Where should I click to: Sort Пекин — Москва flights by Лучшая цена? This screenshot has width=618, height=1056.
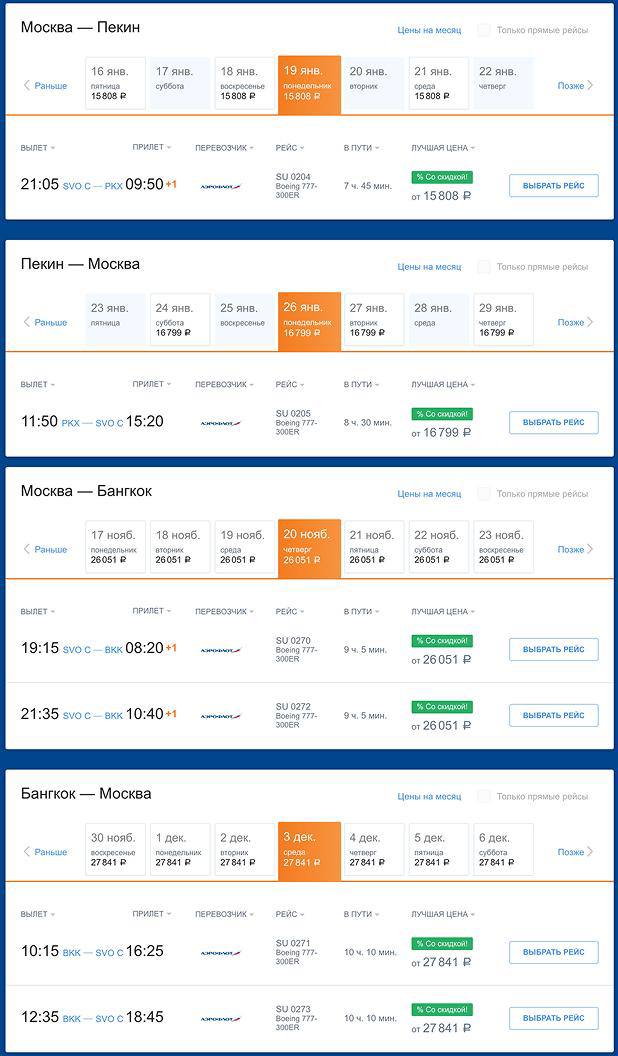443,384
